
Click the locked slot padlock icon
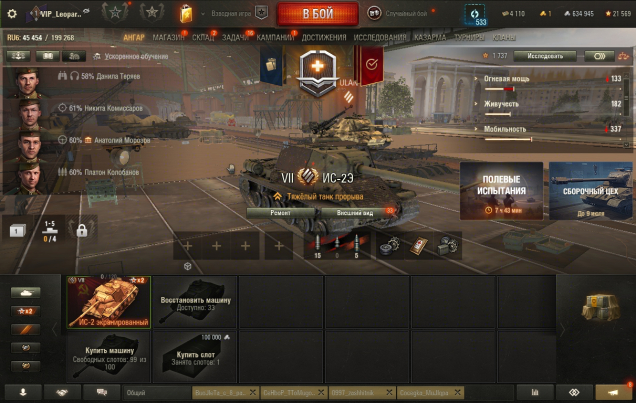click(x=82, y=230)
